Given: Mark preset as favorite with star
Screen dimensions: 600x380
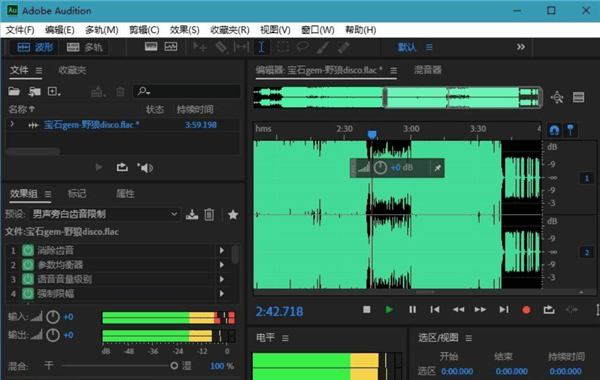Looking at the screenshot, I should (233, 214).
